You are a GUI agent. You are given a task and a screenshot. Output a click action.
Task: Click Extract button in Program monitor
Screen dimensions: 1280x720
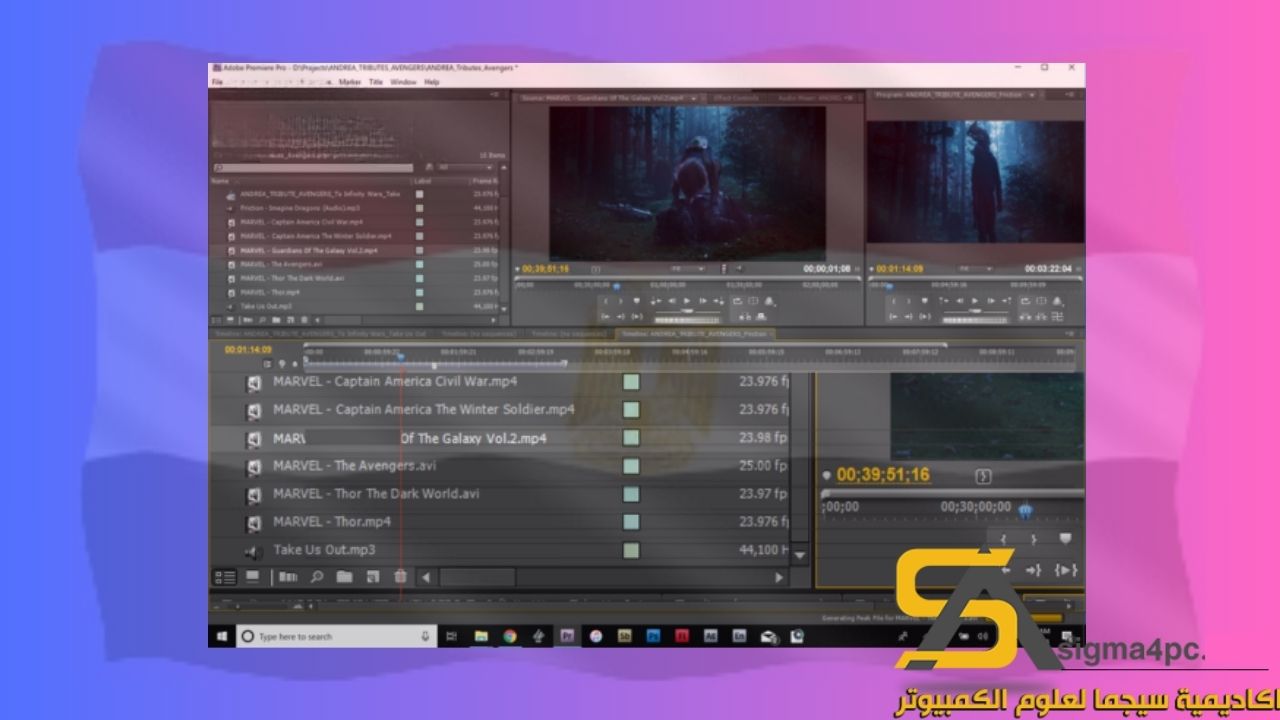tap(1040, 315)
